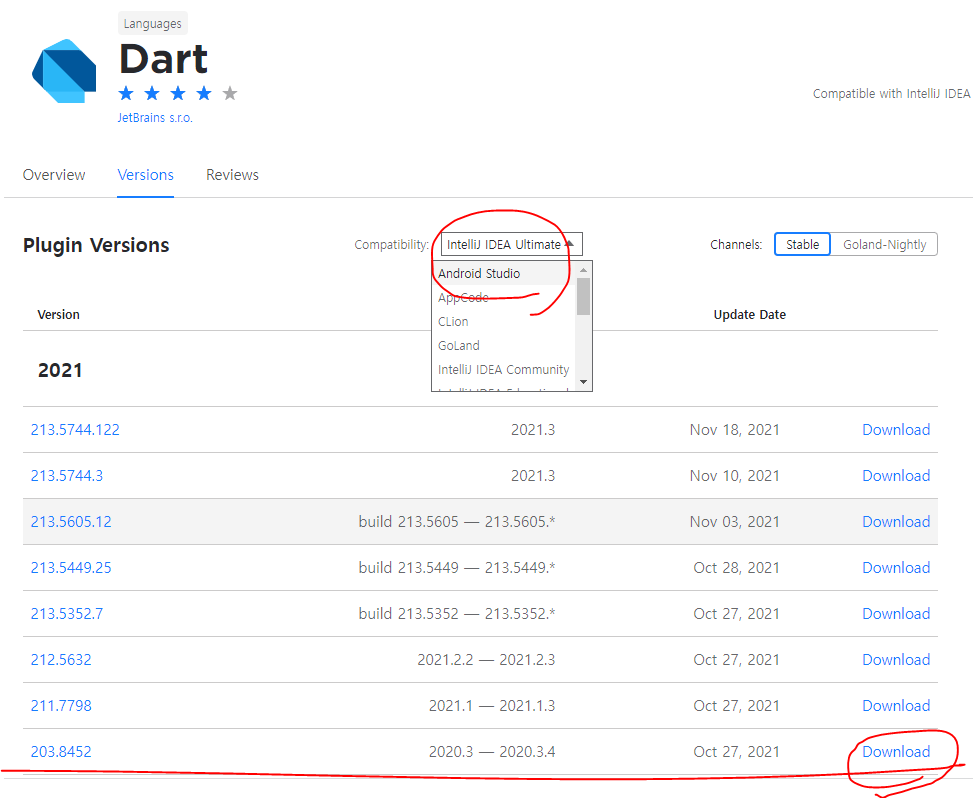Select the Goland-Nightly channel toggle
The image size is (973, 798).
[x=884, y=244]
